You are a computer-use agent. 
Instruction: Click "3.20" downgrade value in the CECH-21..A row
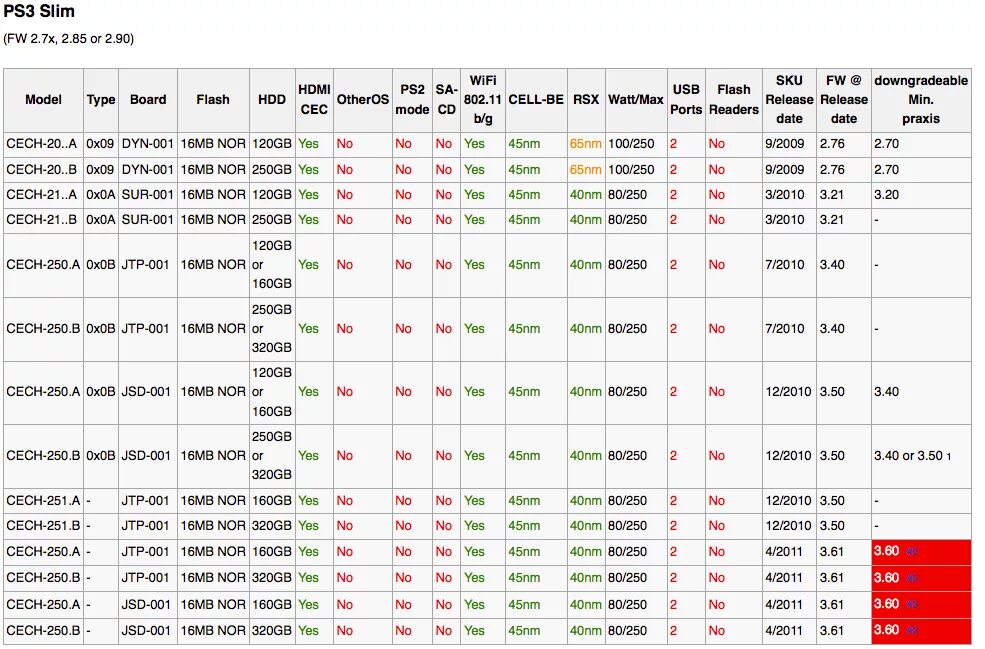(x=886, y=195)
